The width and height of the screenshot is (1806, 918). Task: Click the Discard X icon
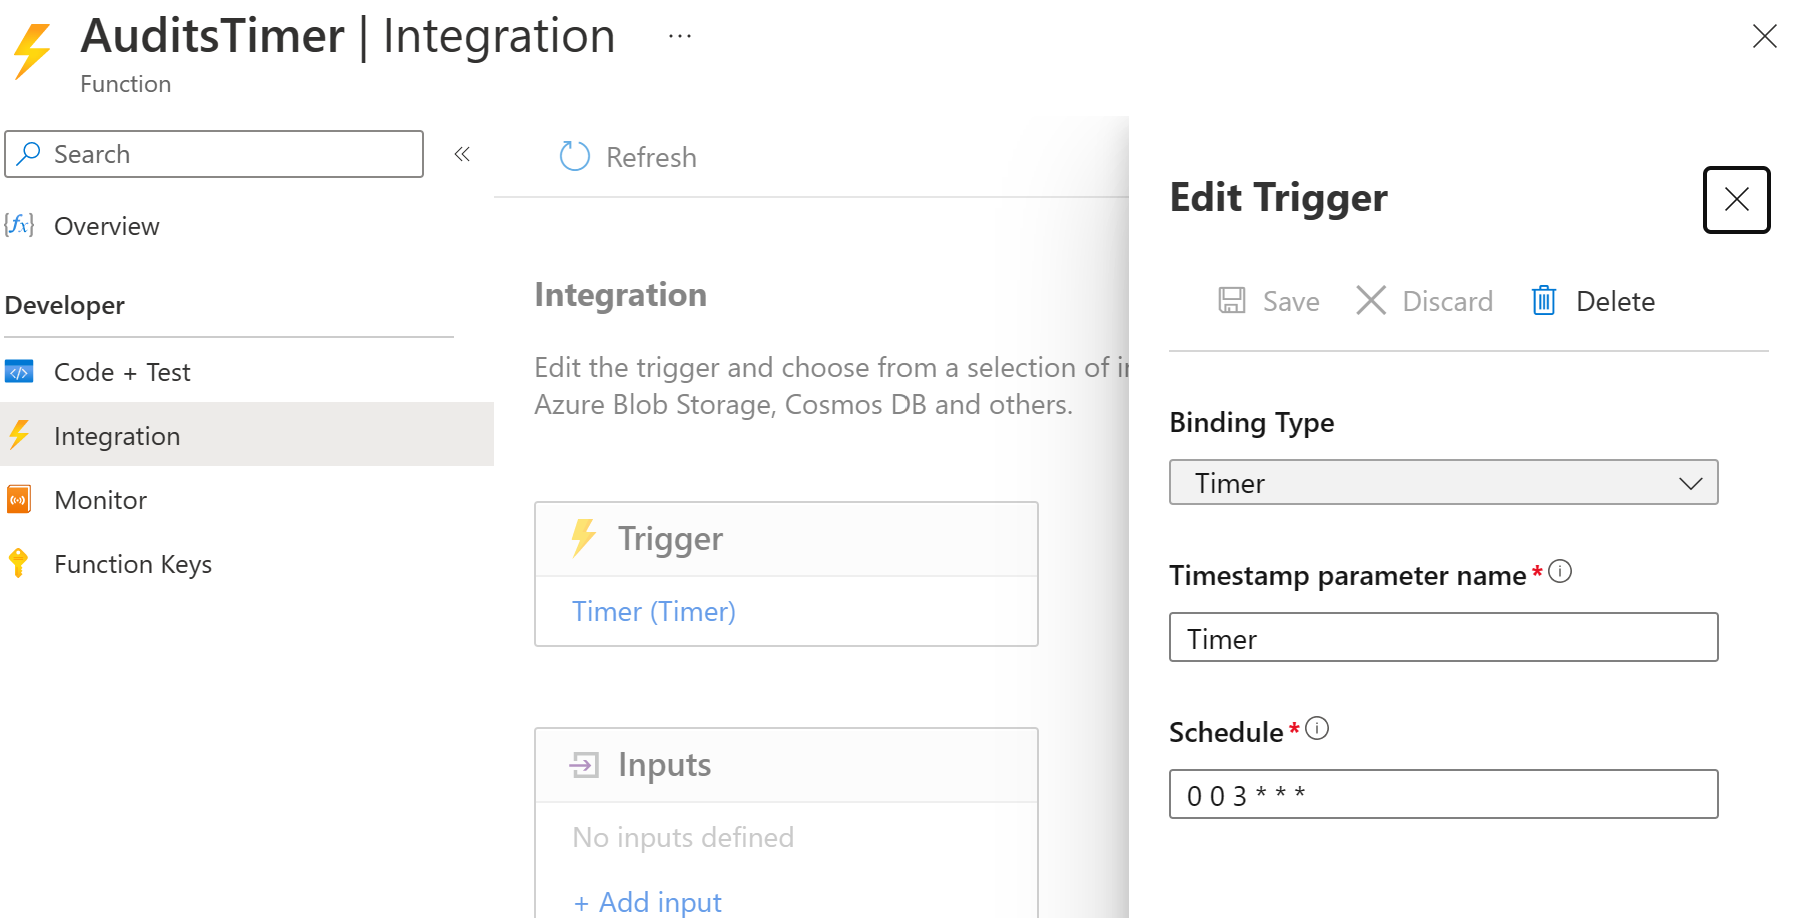(1371, 301)
